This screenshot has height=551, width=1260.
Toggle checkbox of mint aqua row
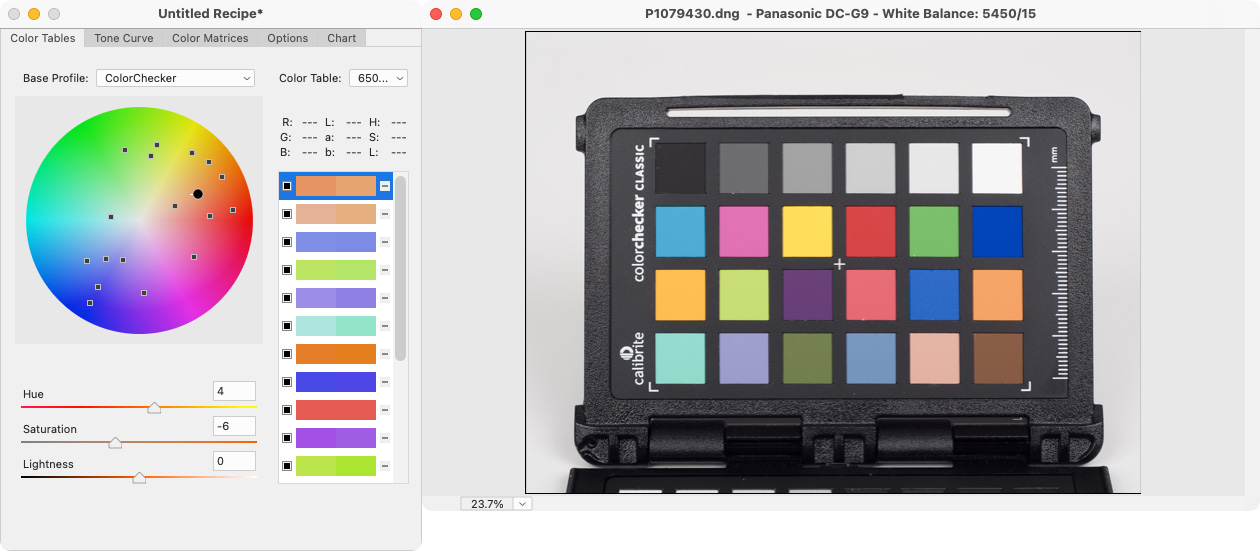point(287,326)
